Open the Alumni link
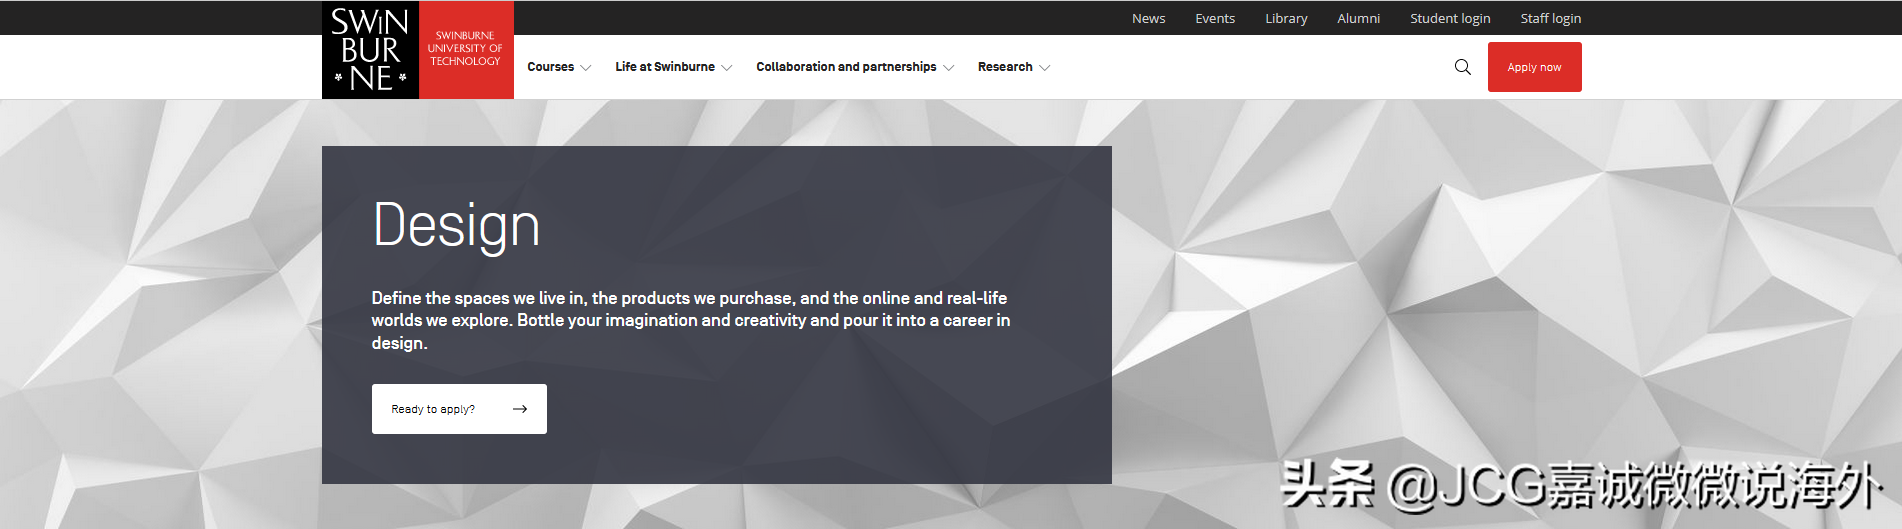This screenshot has height=529, width=1902. tap(1358, 18)
